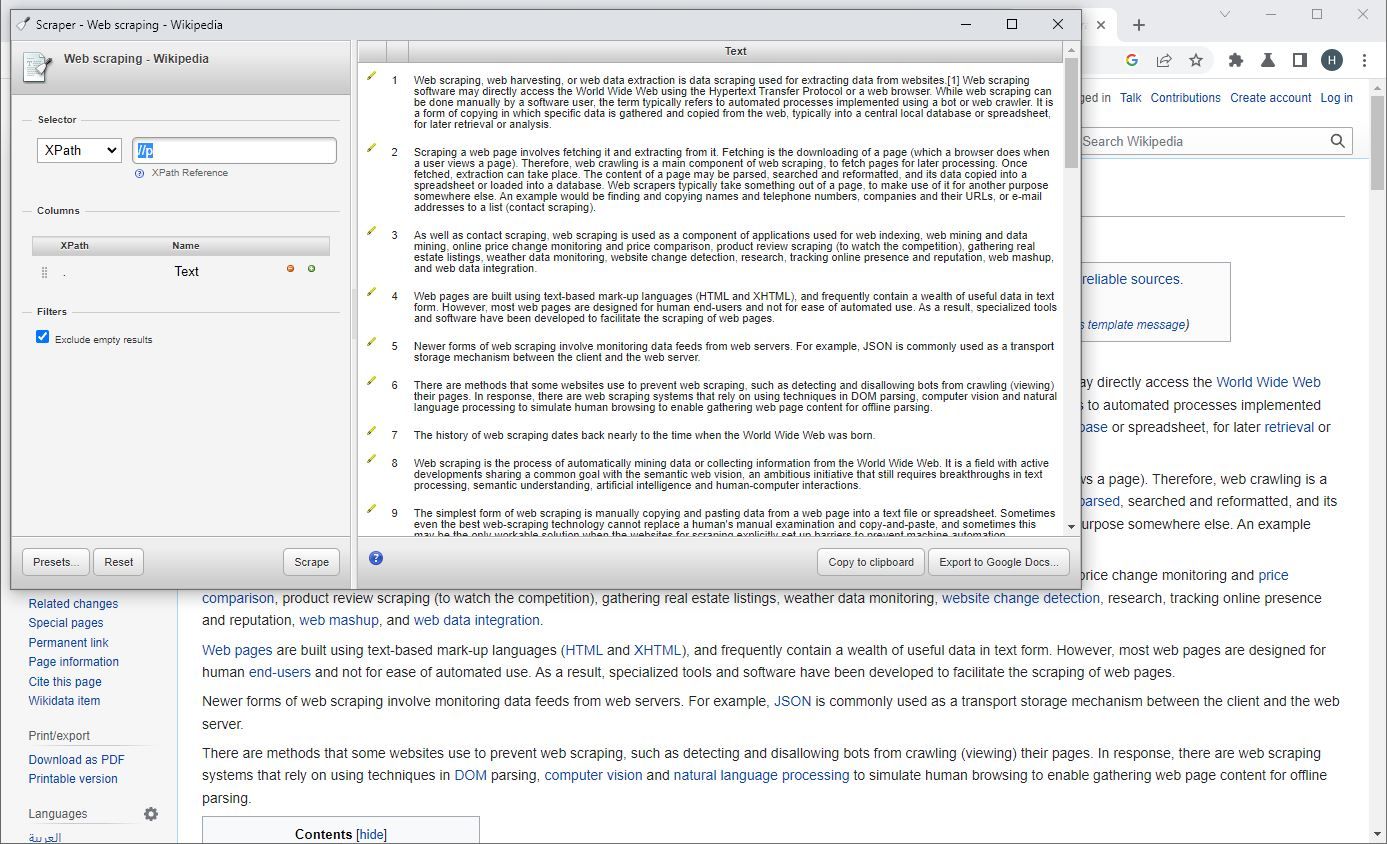Click Download as PDF link
This screenshot has height=844, width=1387.
click(x=77, y=760)
